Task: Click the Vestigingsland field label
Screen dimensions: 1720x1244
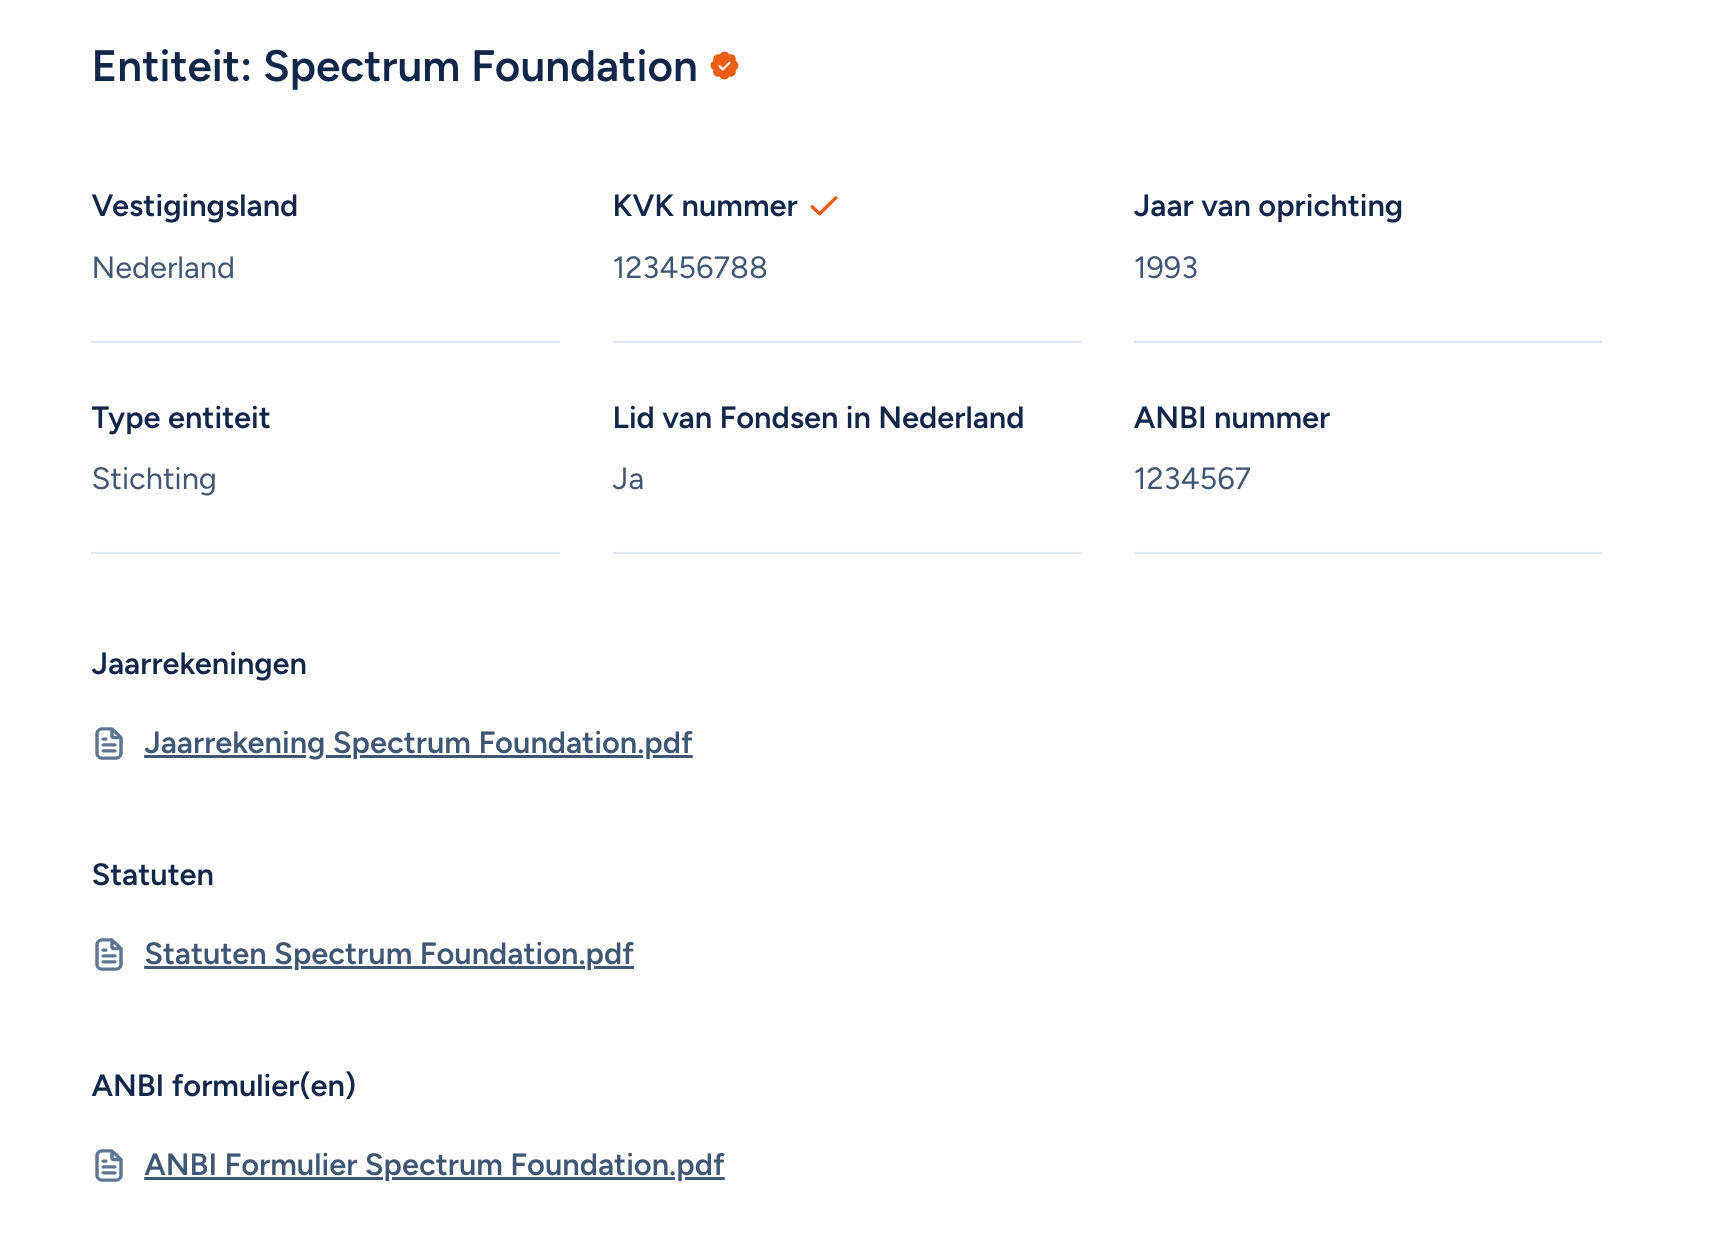Action: tap(194, 205)
